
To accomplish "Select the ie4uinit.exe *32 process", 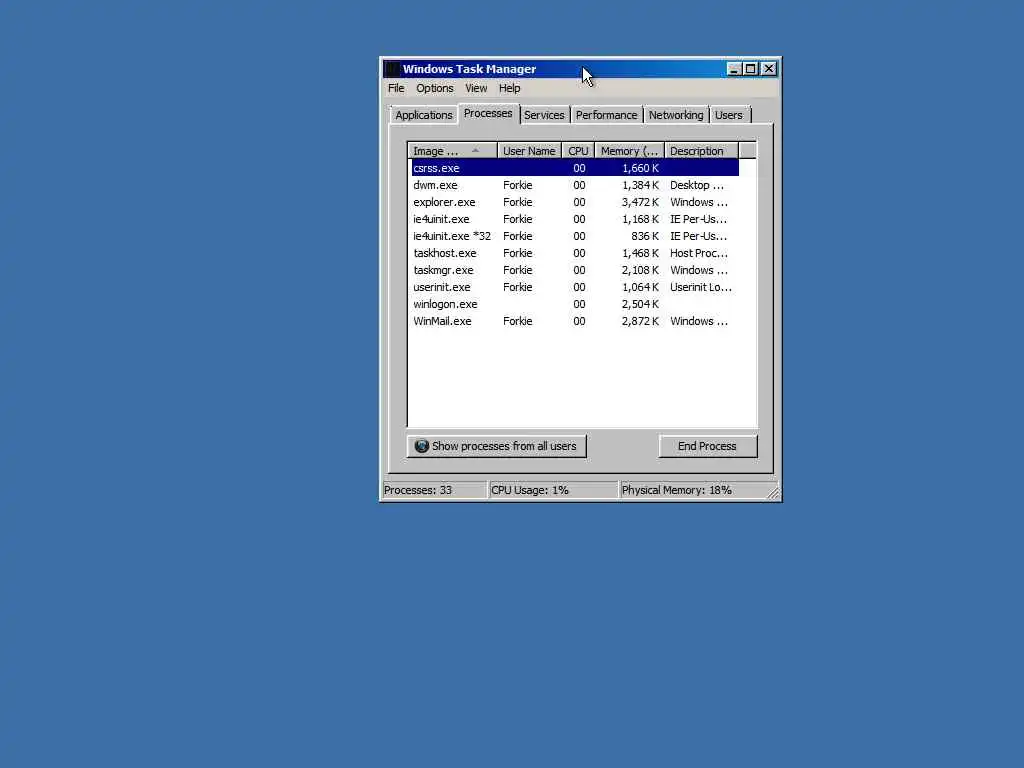I will 575,236.
